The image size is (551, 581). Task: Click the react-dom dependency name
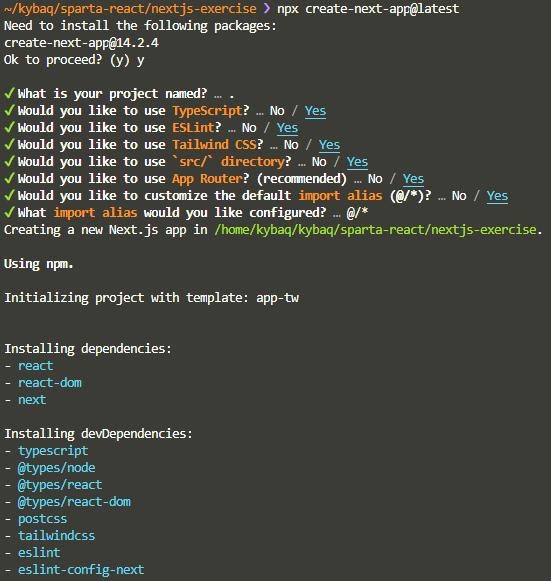(50, 382)
